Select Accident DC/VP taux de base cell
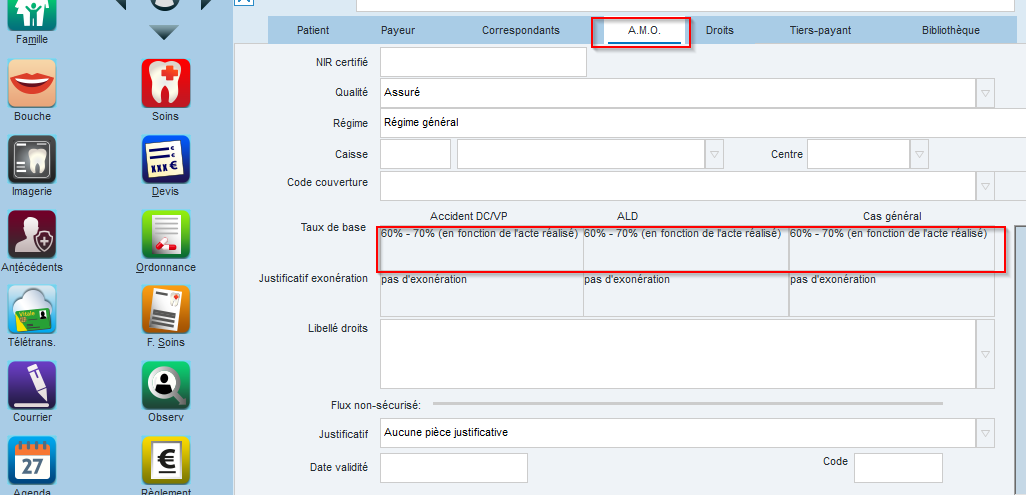The width and height of the screenshot is (1028, 500). [x=481, y=248]
